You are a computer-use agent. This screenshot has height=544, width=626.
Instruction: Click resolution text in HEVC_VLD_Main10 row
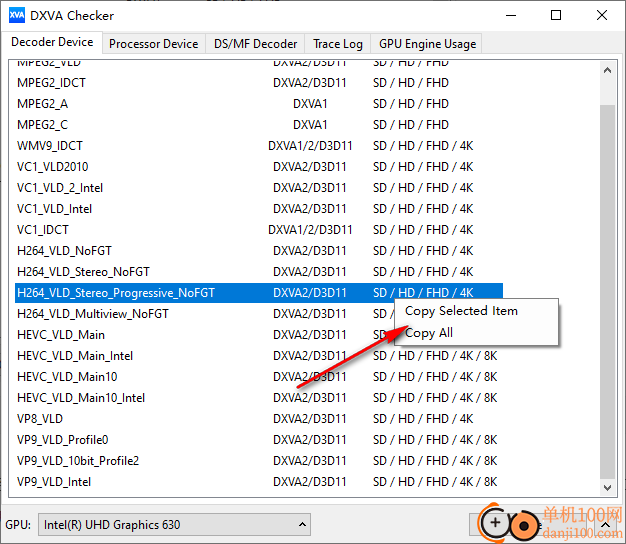tap(435, 377)
